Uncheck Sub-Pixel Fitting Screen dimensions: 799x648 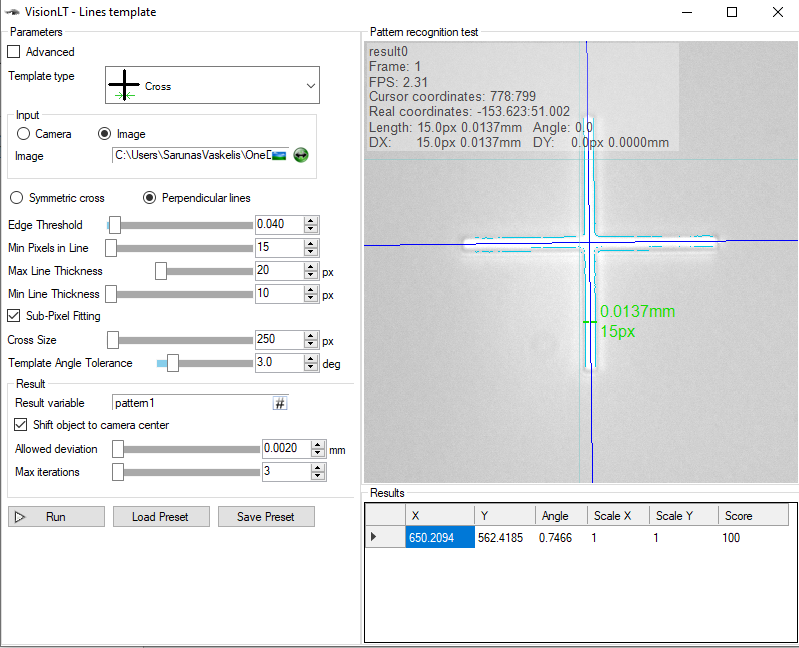[14, 315]
